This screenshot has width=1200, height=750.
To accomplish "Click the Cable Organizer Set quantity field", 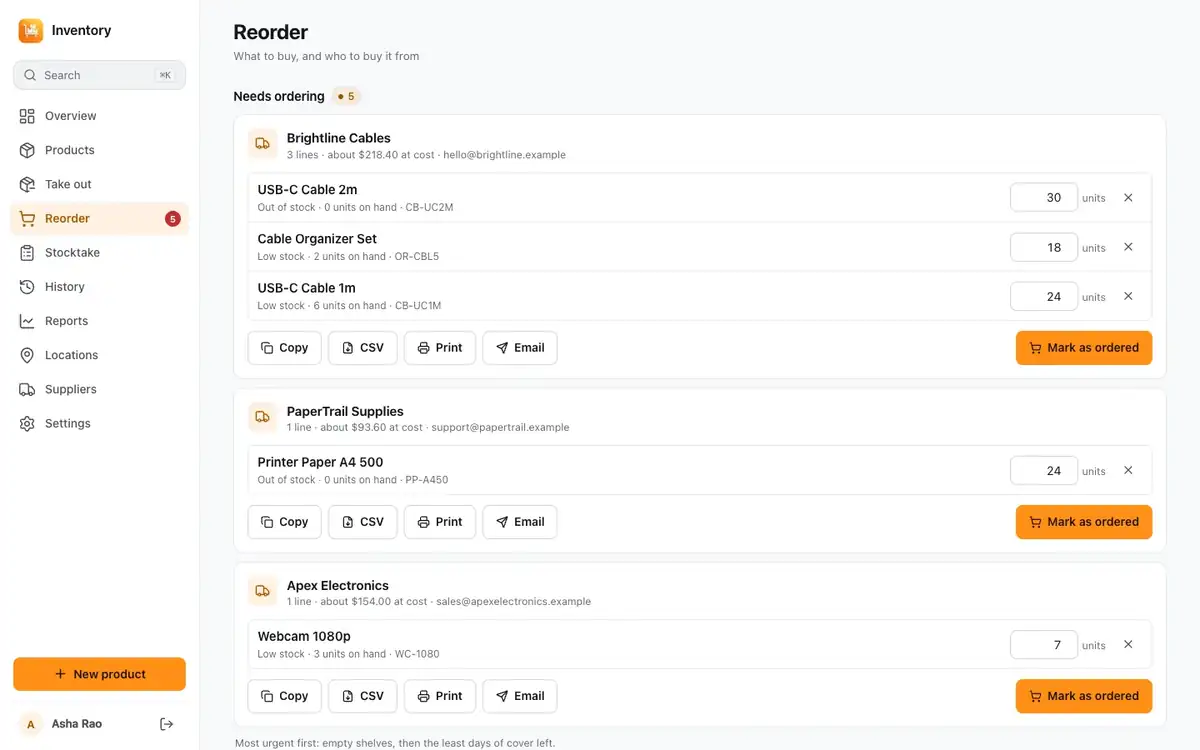I will pyautogui.click(x=1044, y=247).
